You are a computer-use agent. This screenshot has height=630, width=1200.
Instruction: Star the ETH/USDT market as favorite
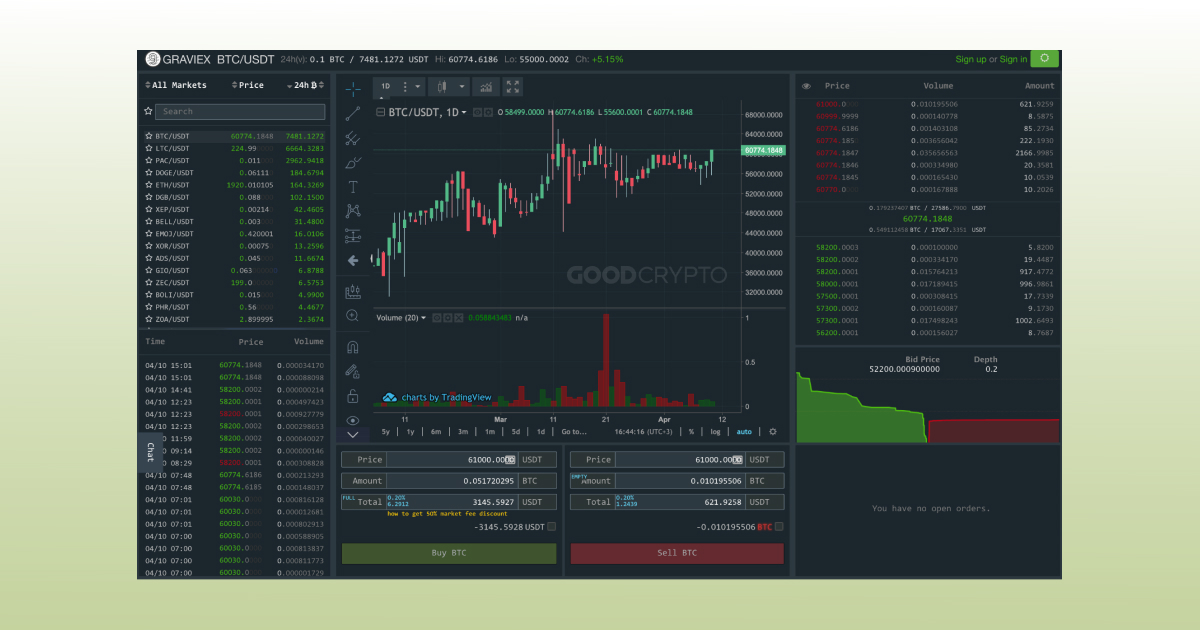click(149, 185)
